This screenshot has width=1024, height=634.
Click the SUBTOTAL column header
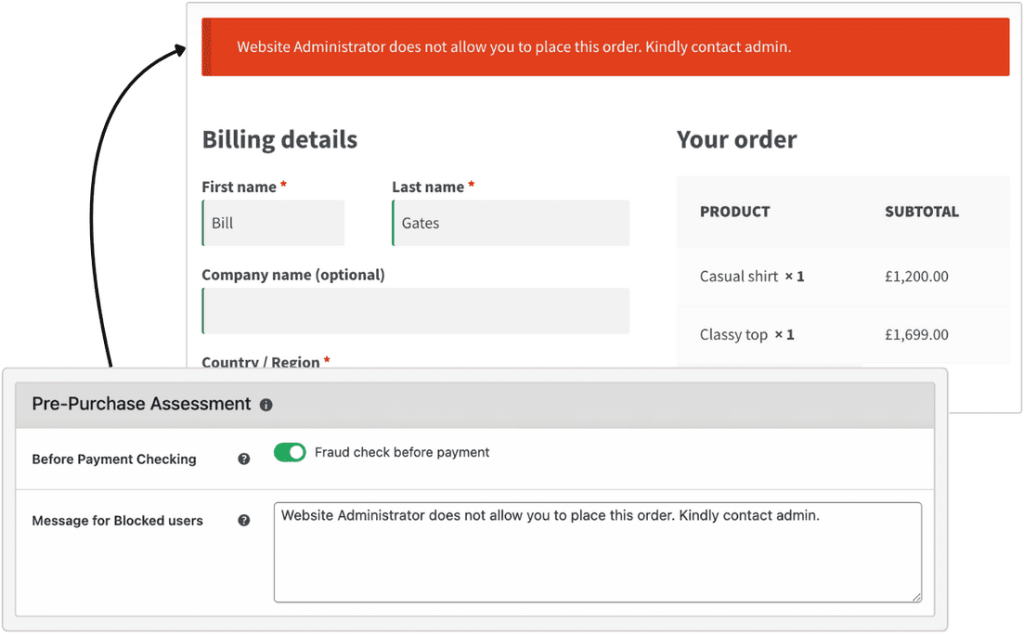click(x=921, y=212)
